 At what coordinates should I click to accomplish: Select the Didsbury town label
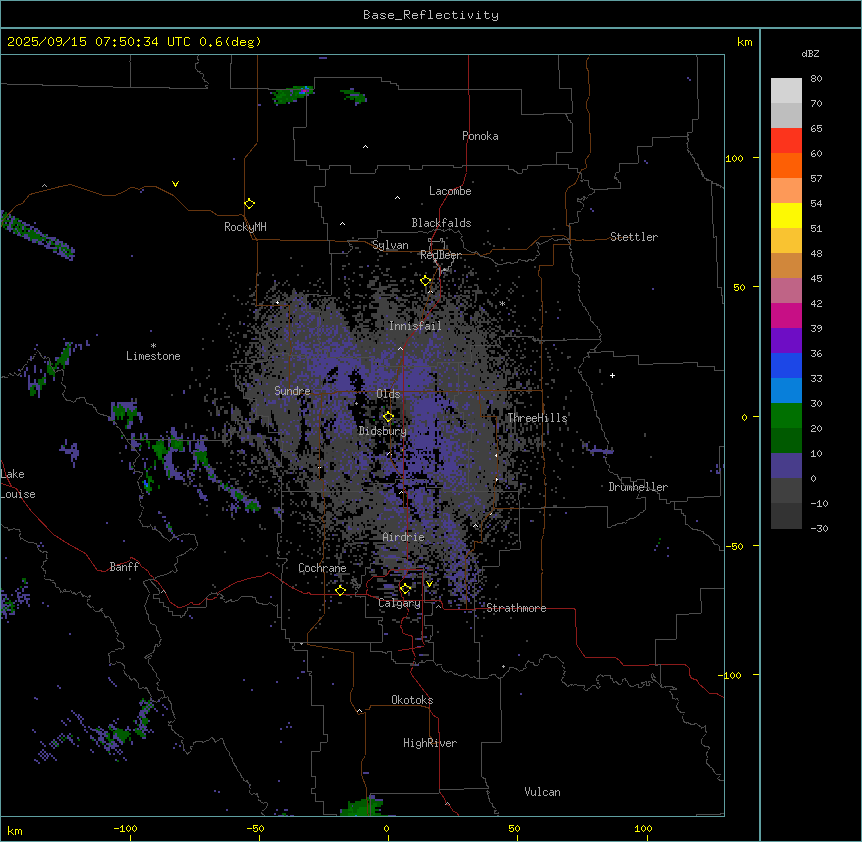coord(383,431)
